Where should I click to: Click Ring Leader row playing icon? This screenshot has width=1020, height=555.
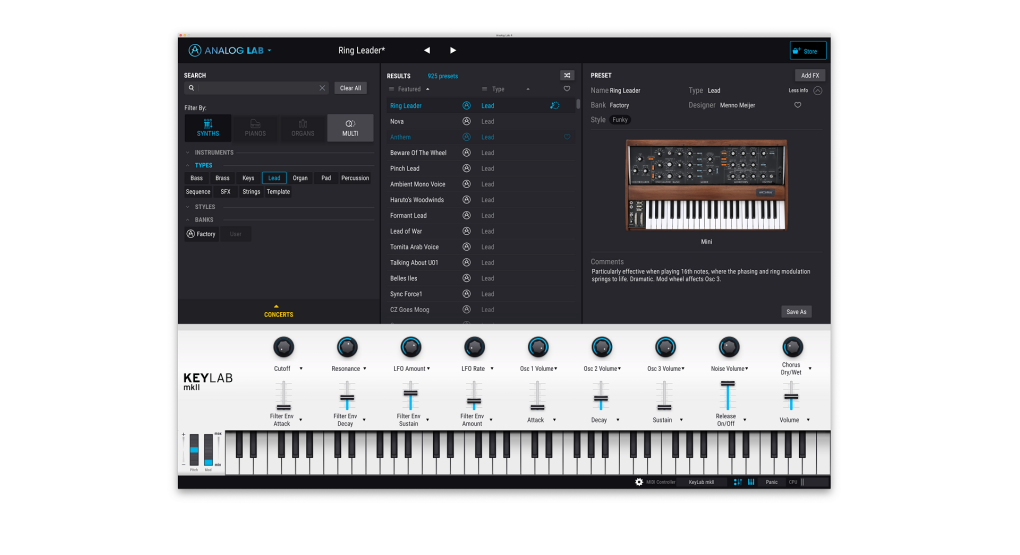point(554,105)
